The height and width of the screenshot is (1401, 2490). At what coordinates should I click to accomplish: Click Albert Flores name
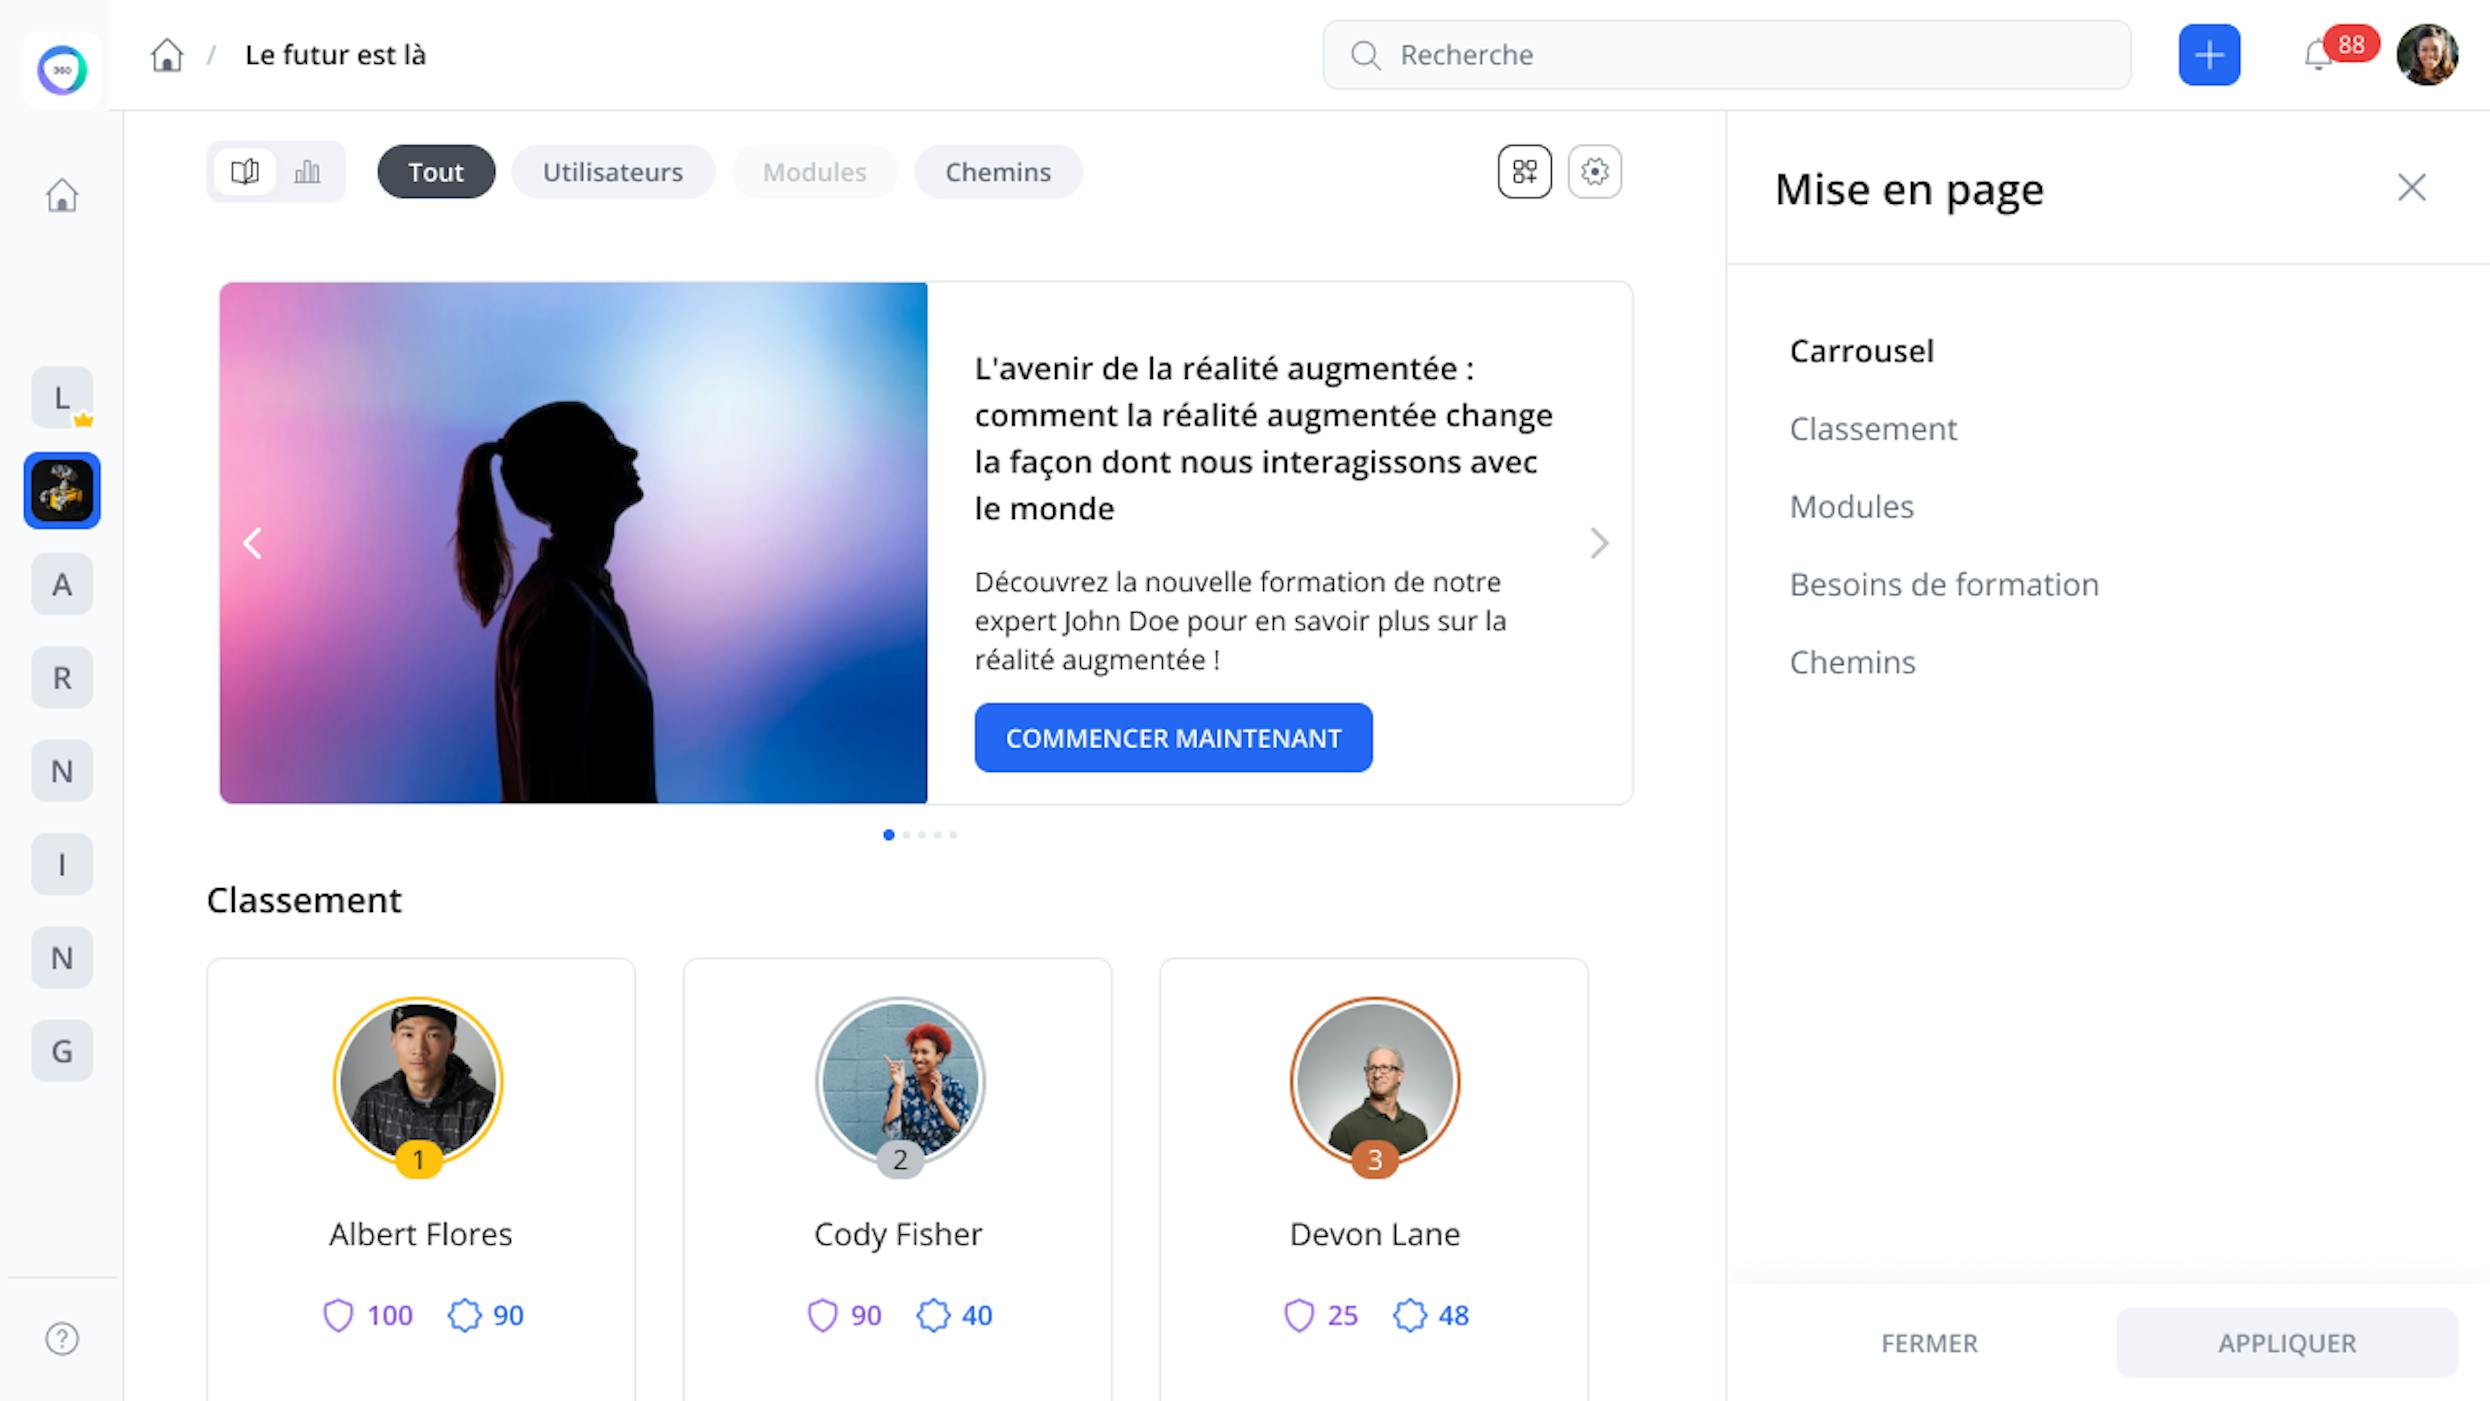click(x=421, y=1234)
